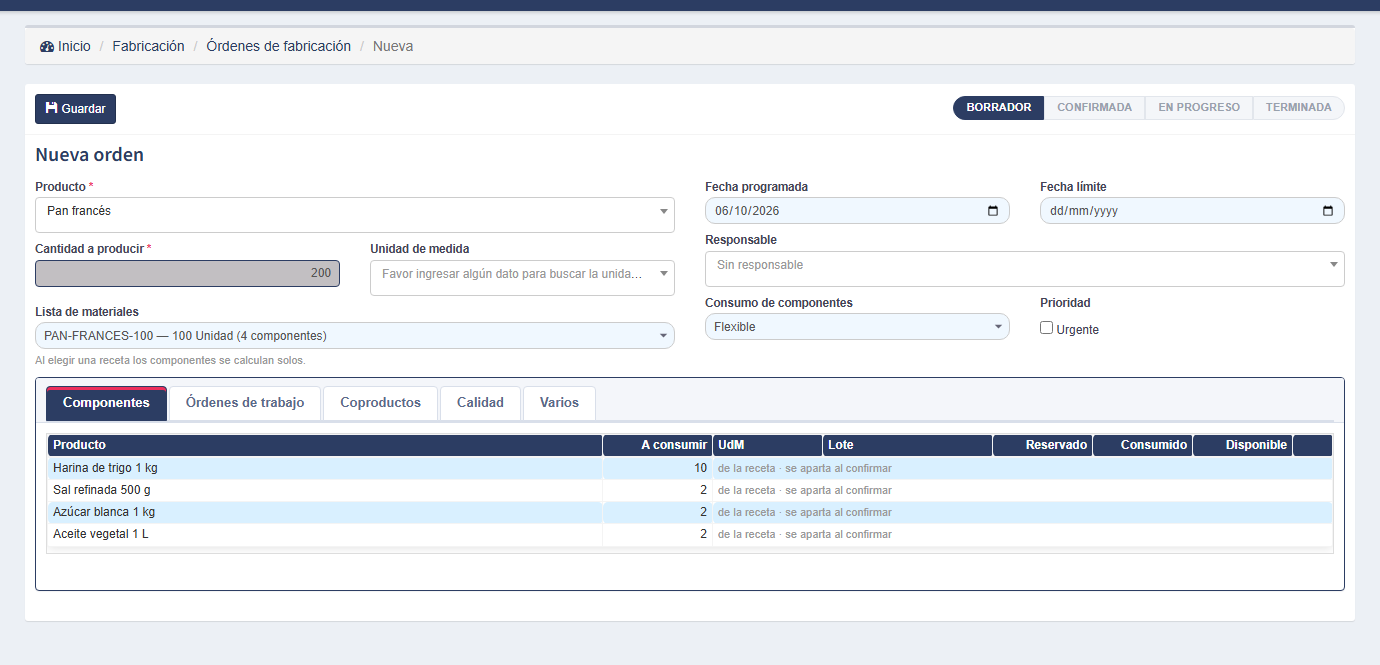Viewport: 1380px width, 665px height.
Task: Click the A consumir value 10 for Harina
Action: pyautogui.click(x=700, y=468)
